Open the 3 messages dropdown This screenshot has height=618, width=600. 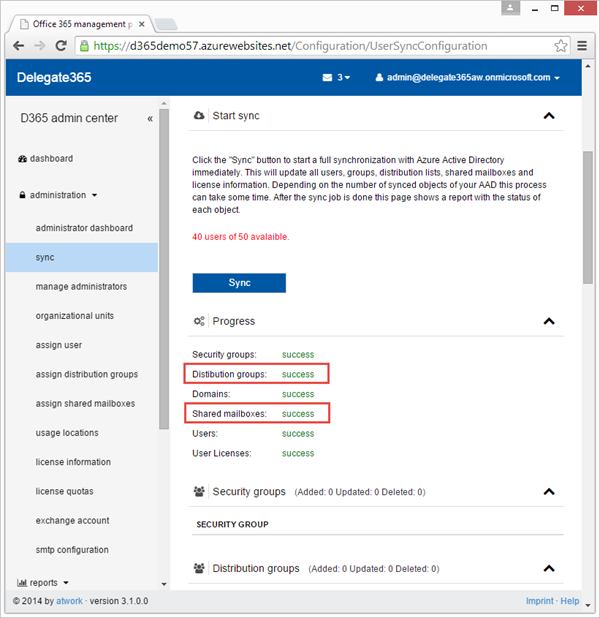click(x=343, y=78)
